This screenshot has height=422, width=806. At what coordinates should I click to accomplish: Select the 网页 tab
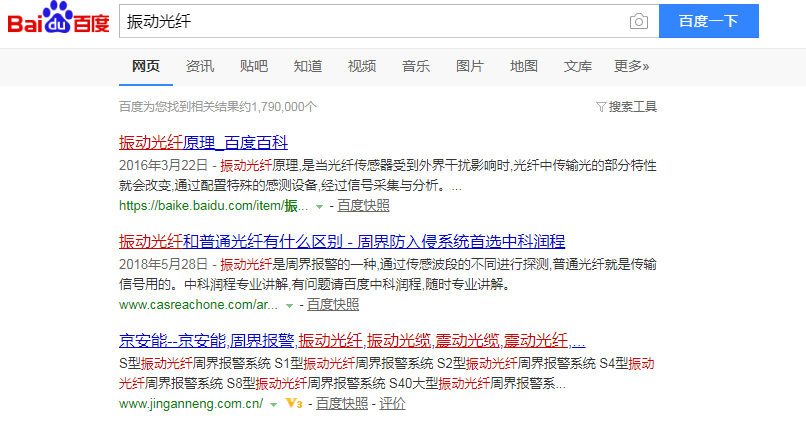point(146,66)
